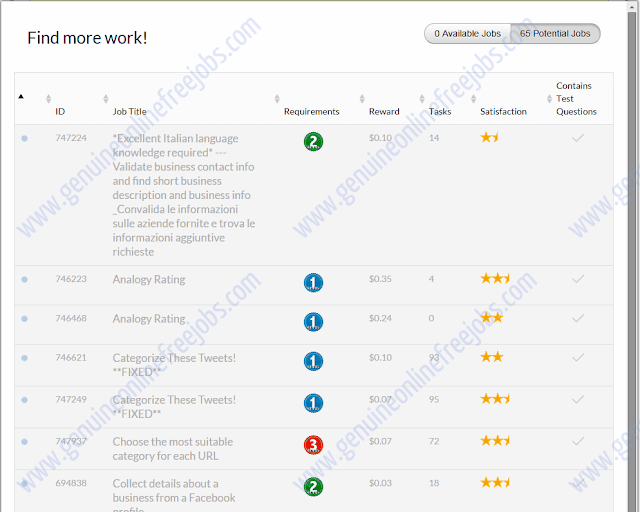
Task: Click job ID 694838
Action: pos(71,483)
